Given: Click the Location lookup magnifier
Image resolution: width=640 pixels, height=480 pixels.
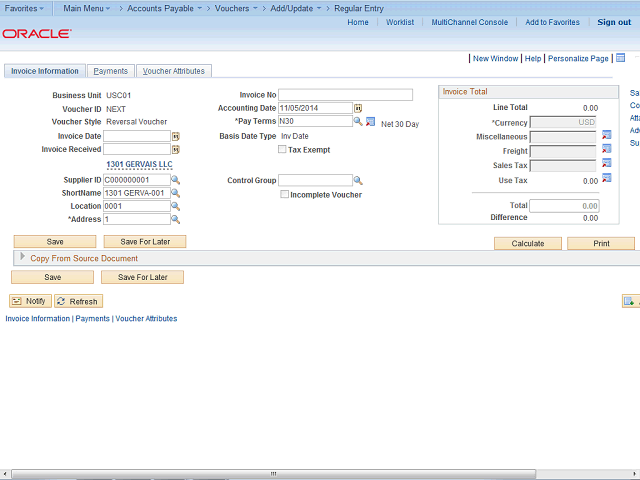Looking at the screenshot, I should click(176, 206).
